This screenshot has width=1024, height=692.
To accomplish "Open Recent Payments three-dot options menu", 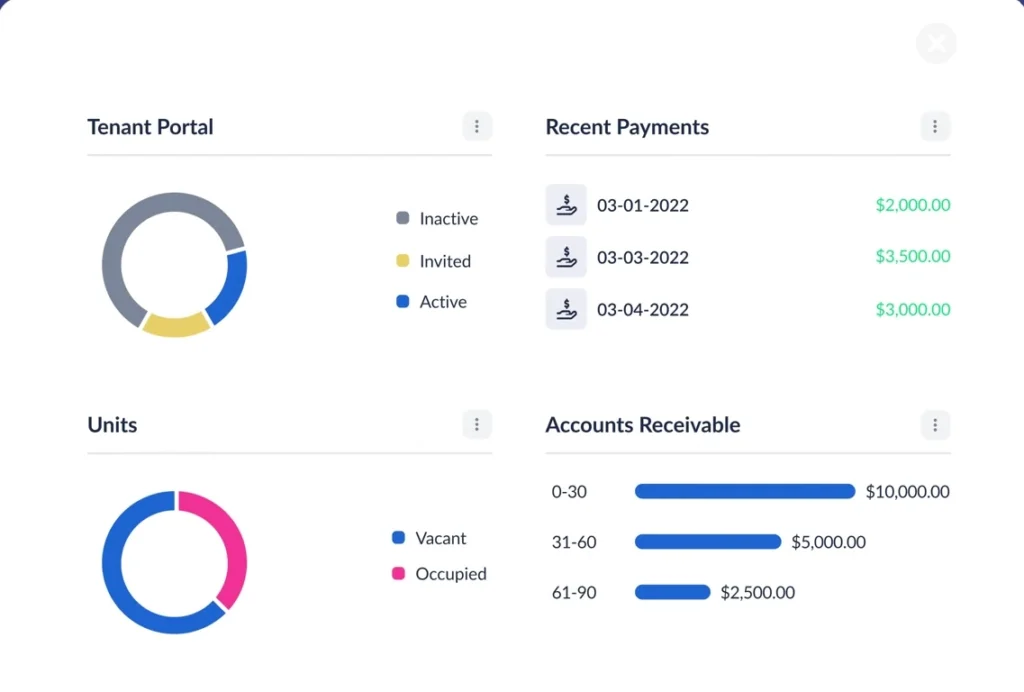I will coord(935,127).
